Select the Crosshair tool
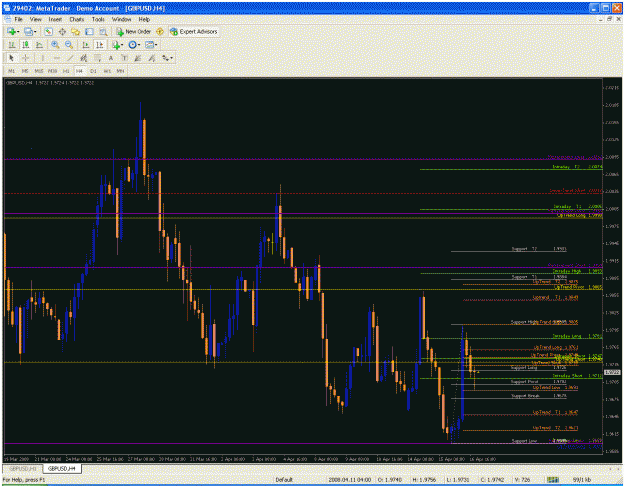 [25, 58]
